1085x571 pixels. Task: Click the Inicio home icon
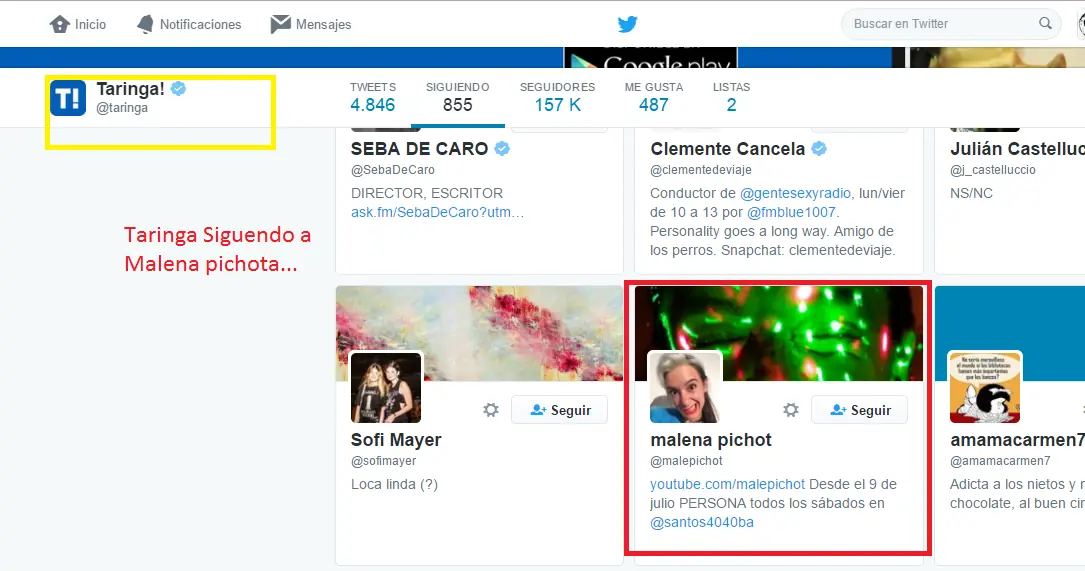pos(60,24)
